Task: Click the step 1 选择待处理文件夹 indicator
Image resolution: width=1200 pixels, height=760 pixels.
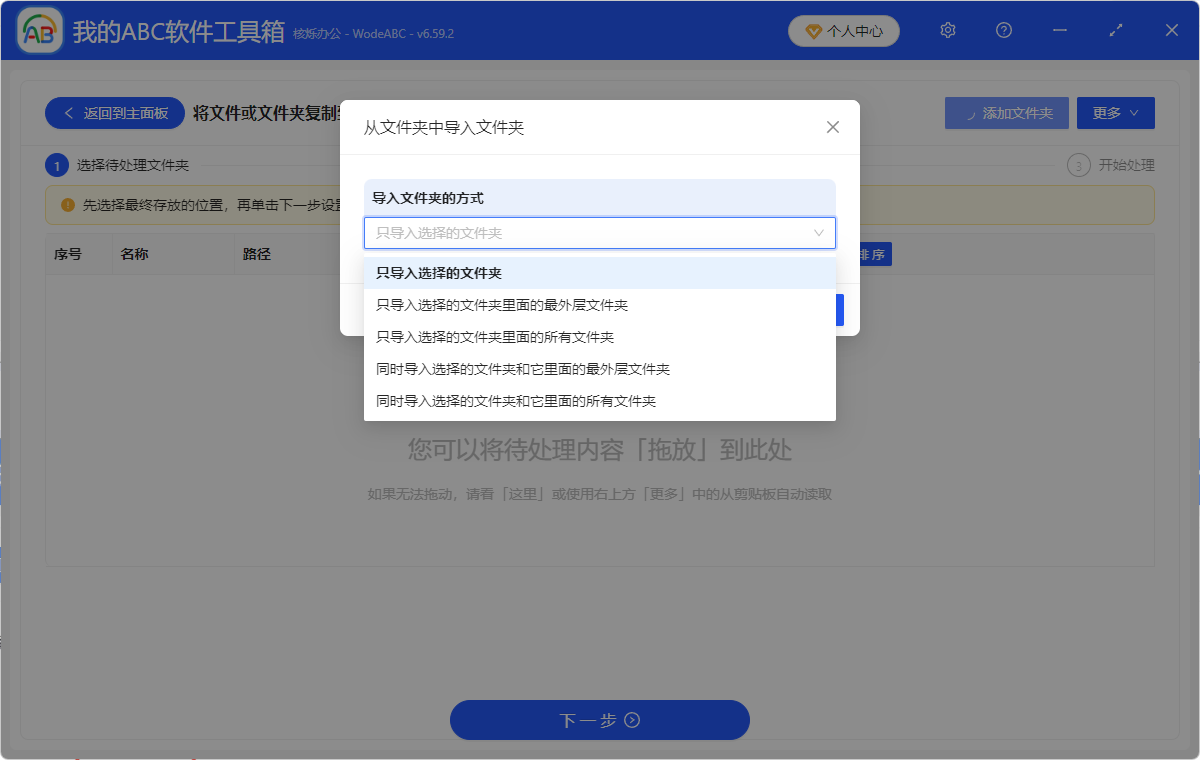Action: 57,165
